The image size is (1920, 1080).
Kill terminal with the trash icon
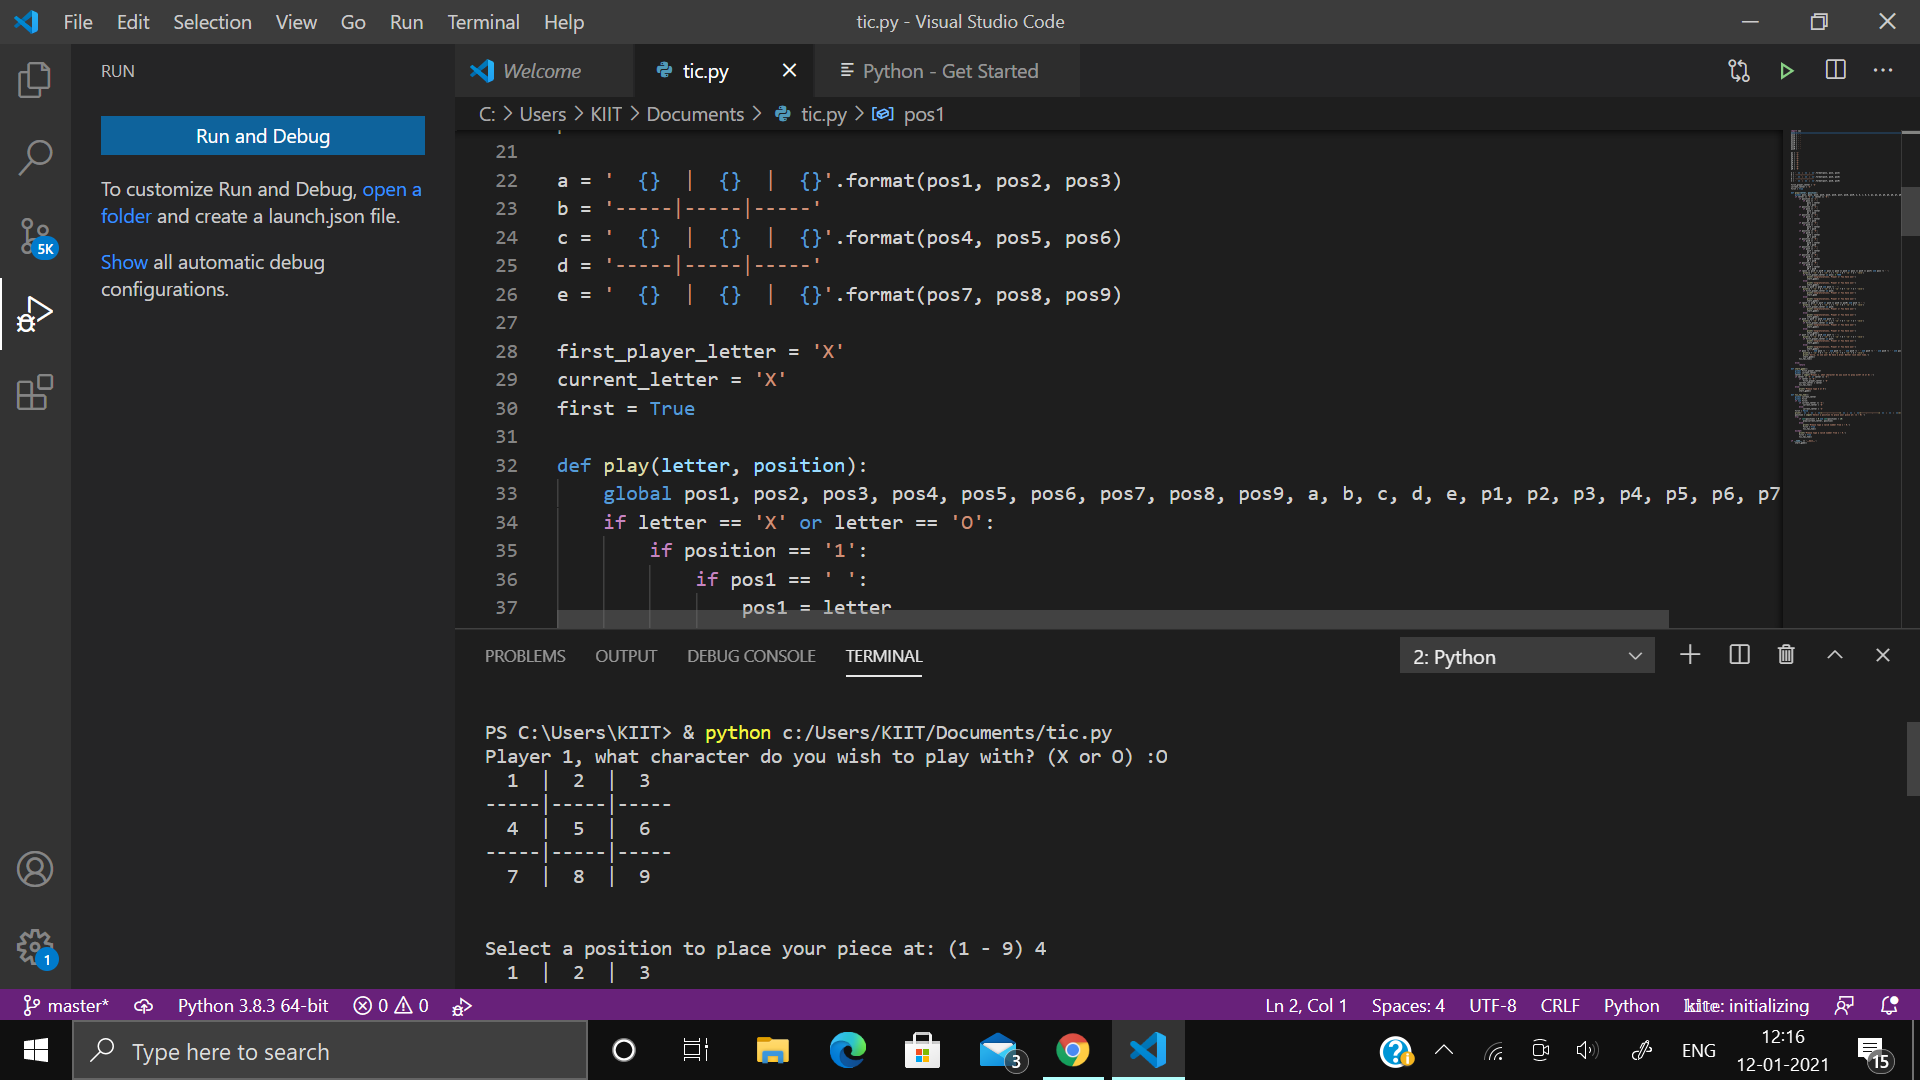point(1786,655)
